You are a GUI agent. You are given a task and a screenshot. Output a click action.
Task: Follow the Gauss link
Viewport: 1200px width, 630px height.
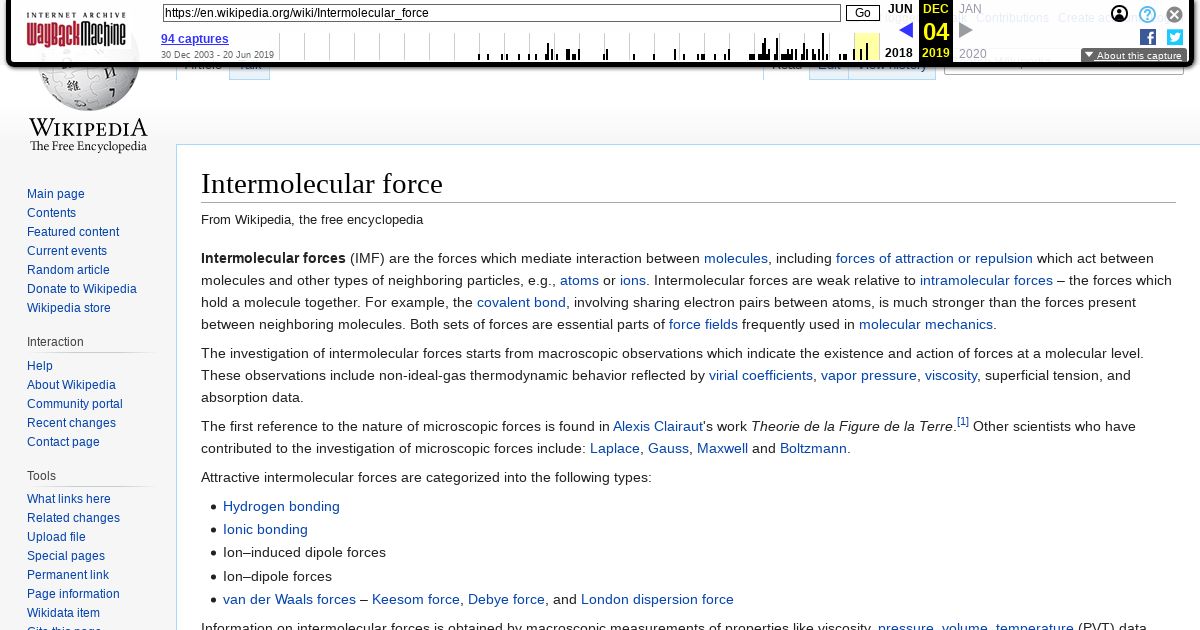tap(668, 448)
